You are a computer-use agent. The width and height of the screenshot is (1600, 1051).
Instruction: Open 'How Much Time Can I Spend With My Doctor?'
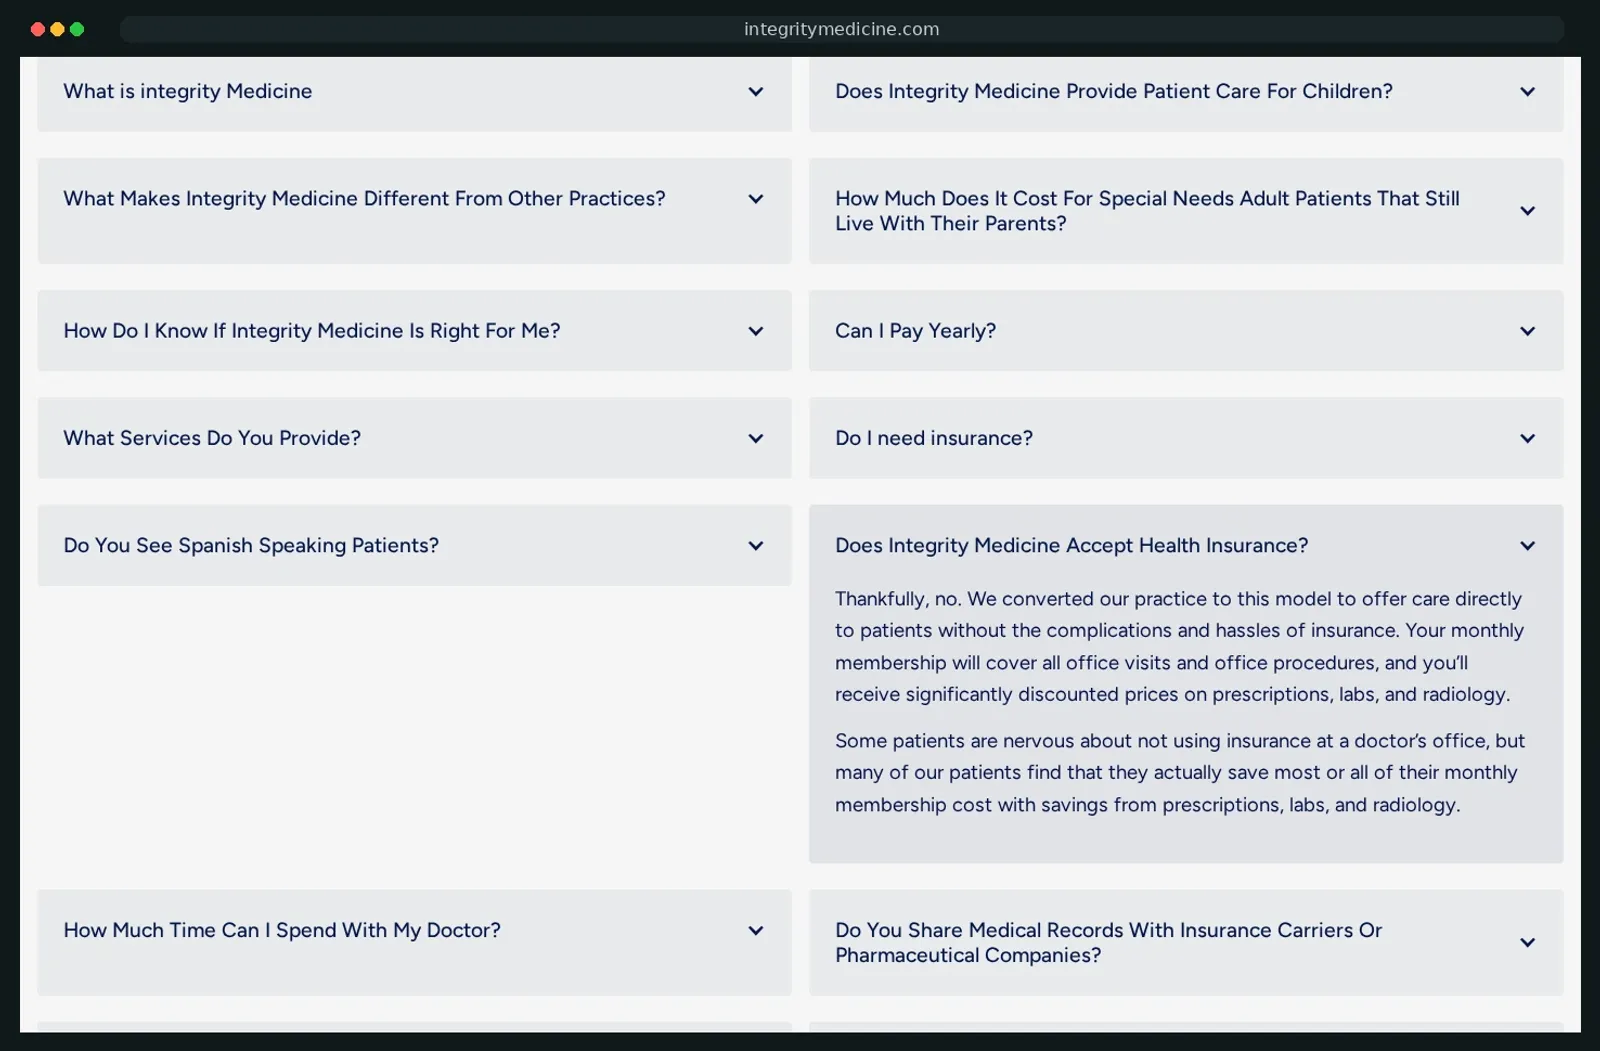(x=282, y=930)
